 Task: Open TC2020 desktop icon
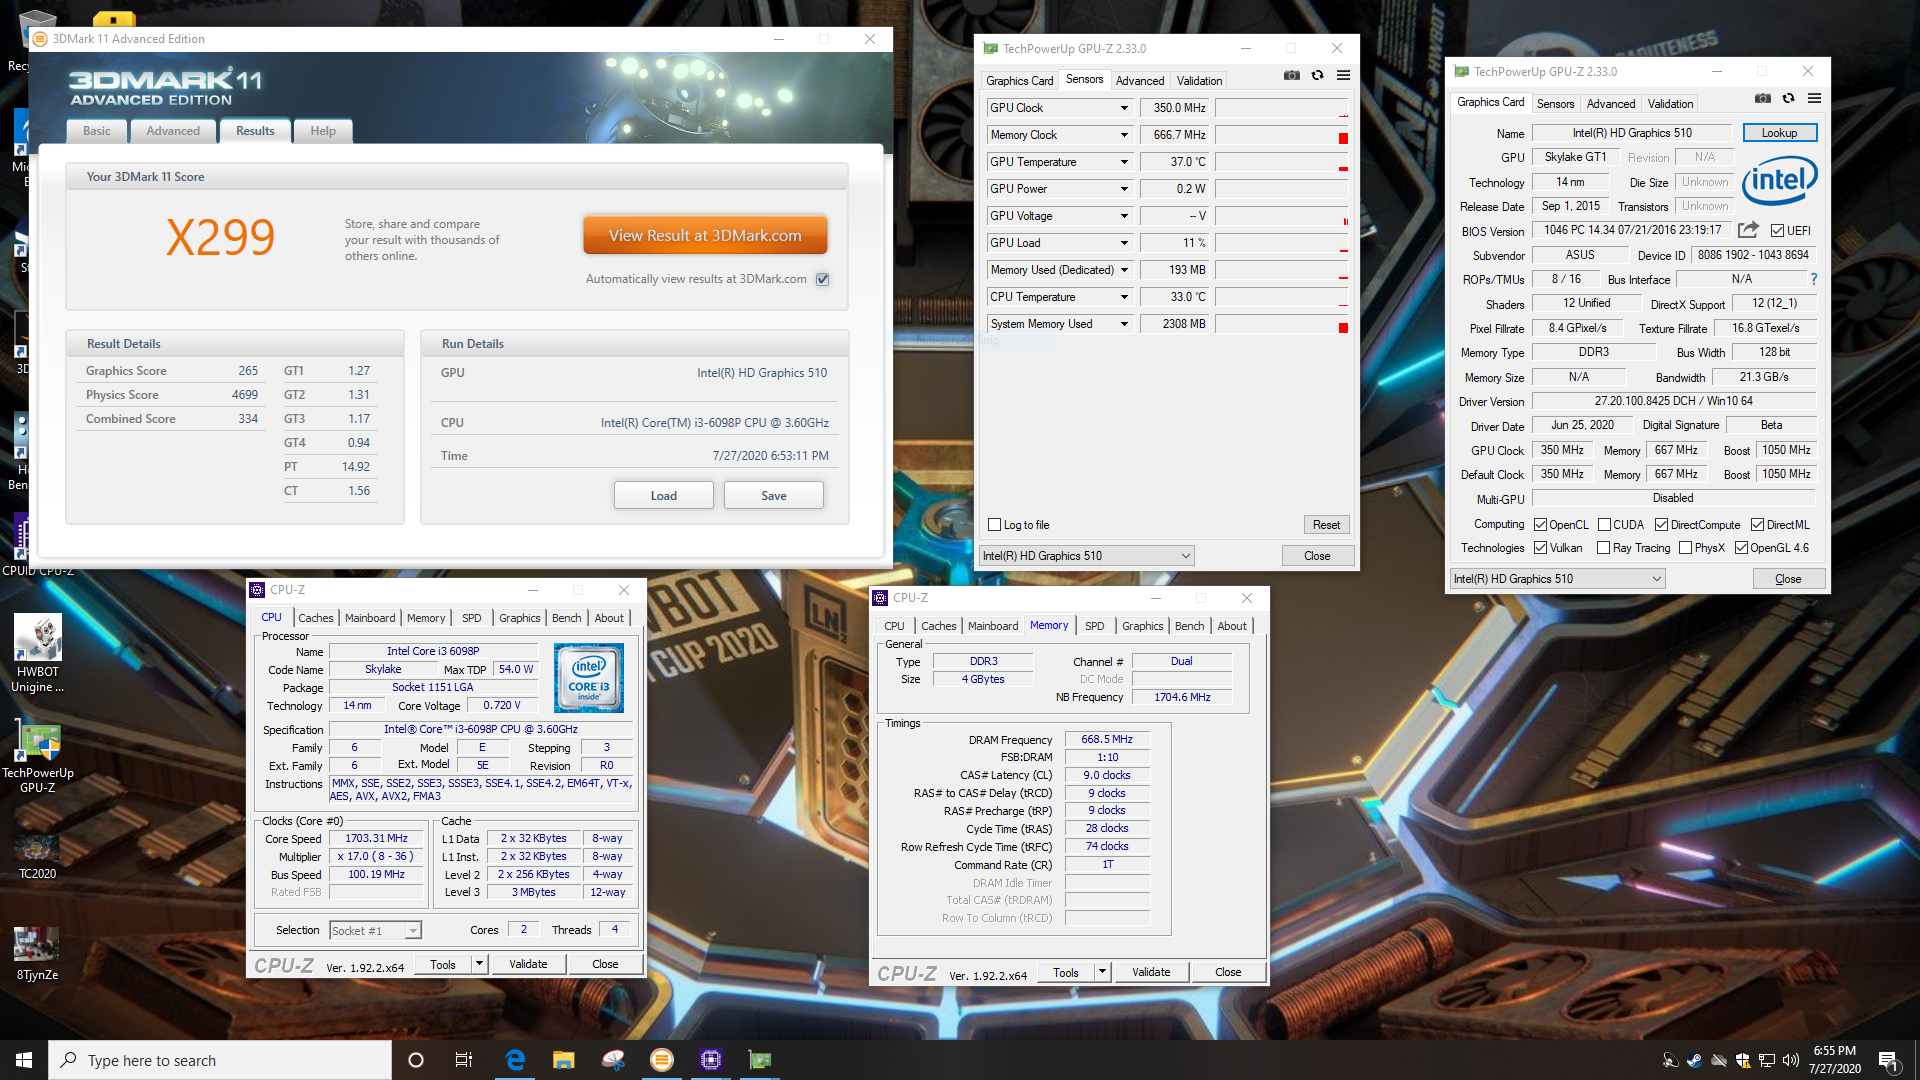[38, 856]
